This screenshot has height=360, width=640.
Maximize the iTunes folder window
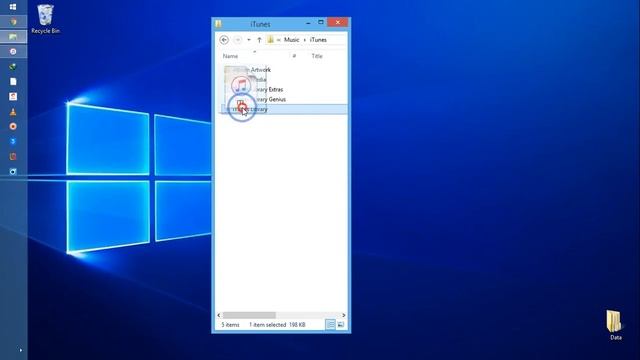(x=321, y=22)
